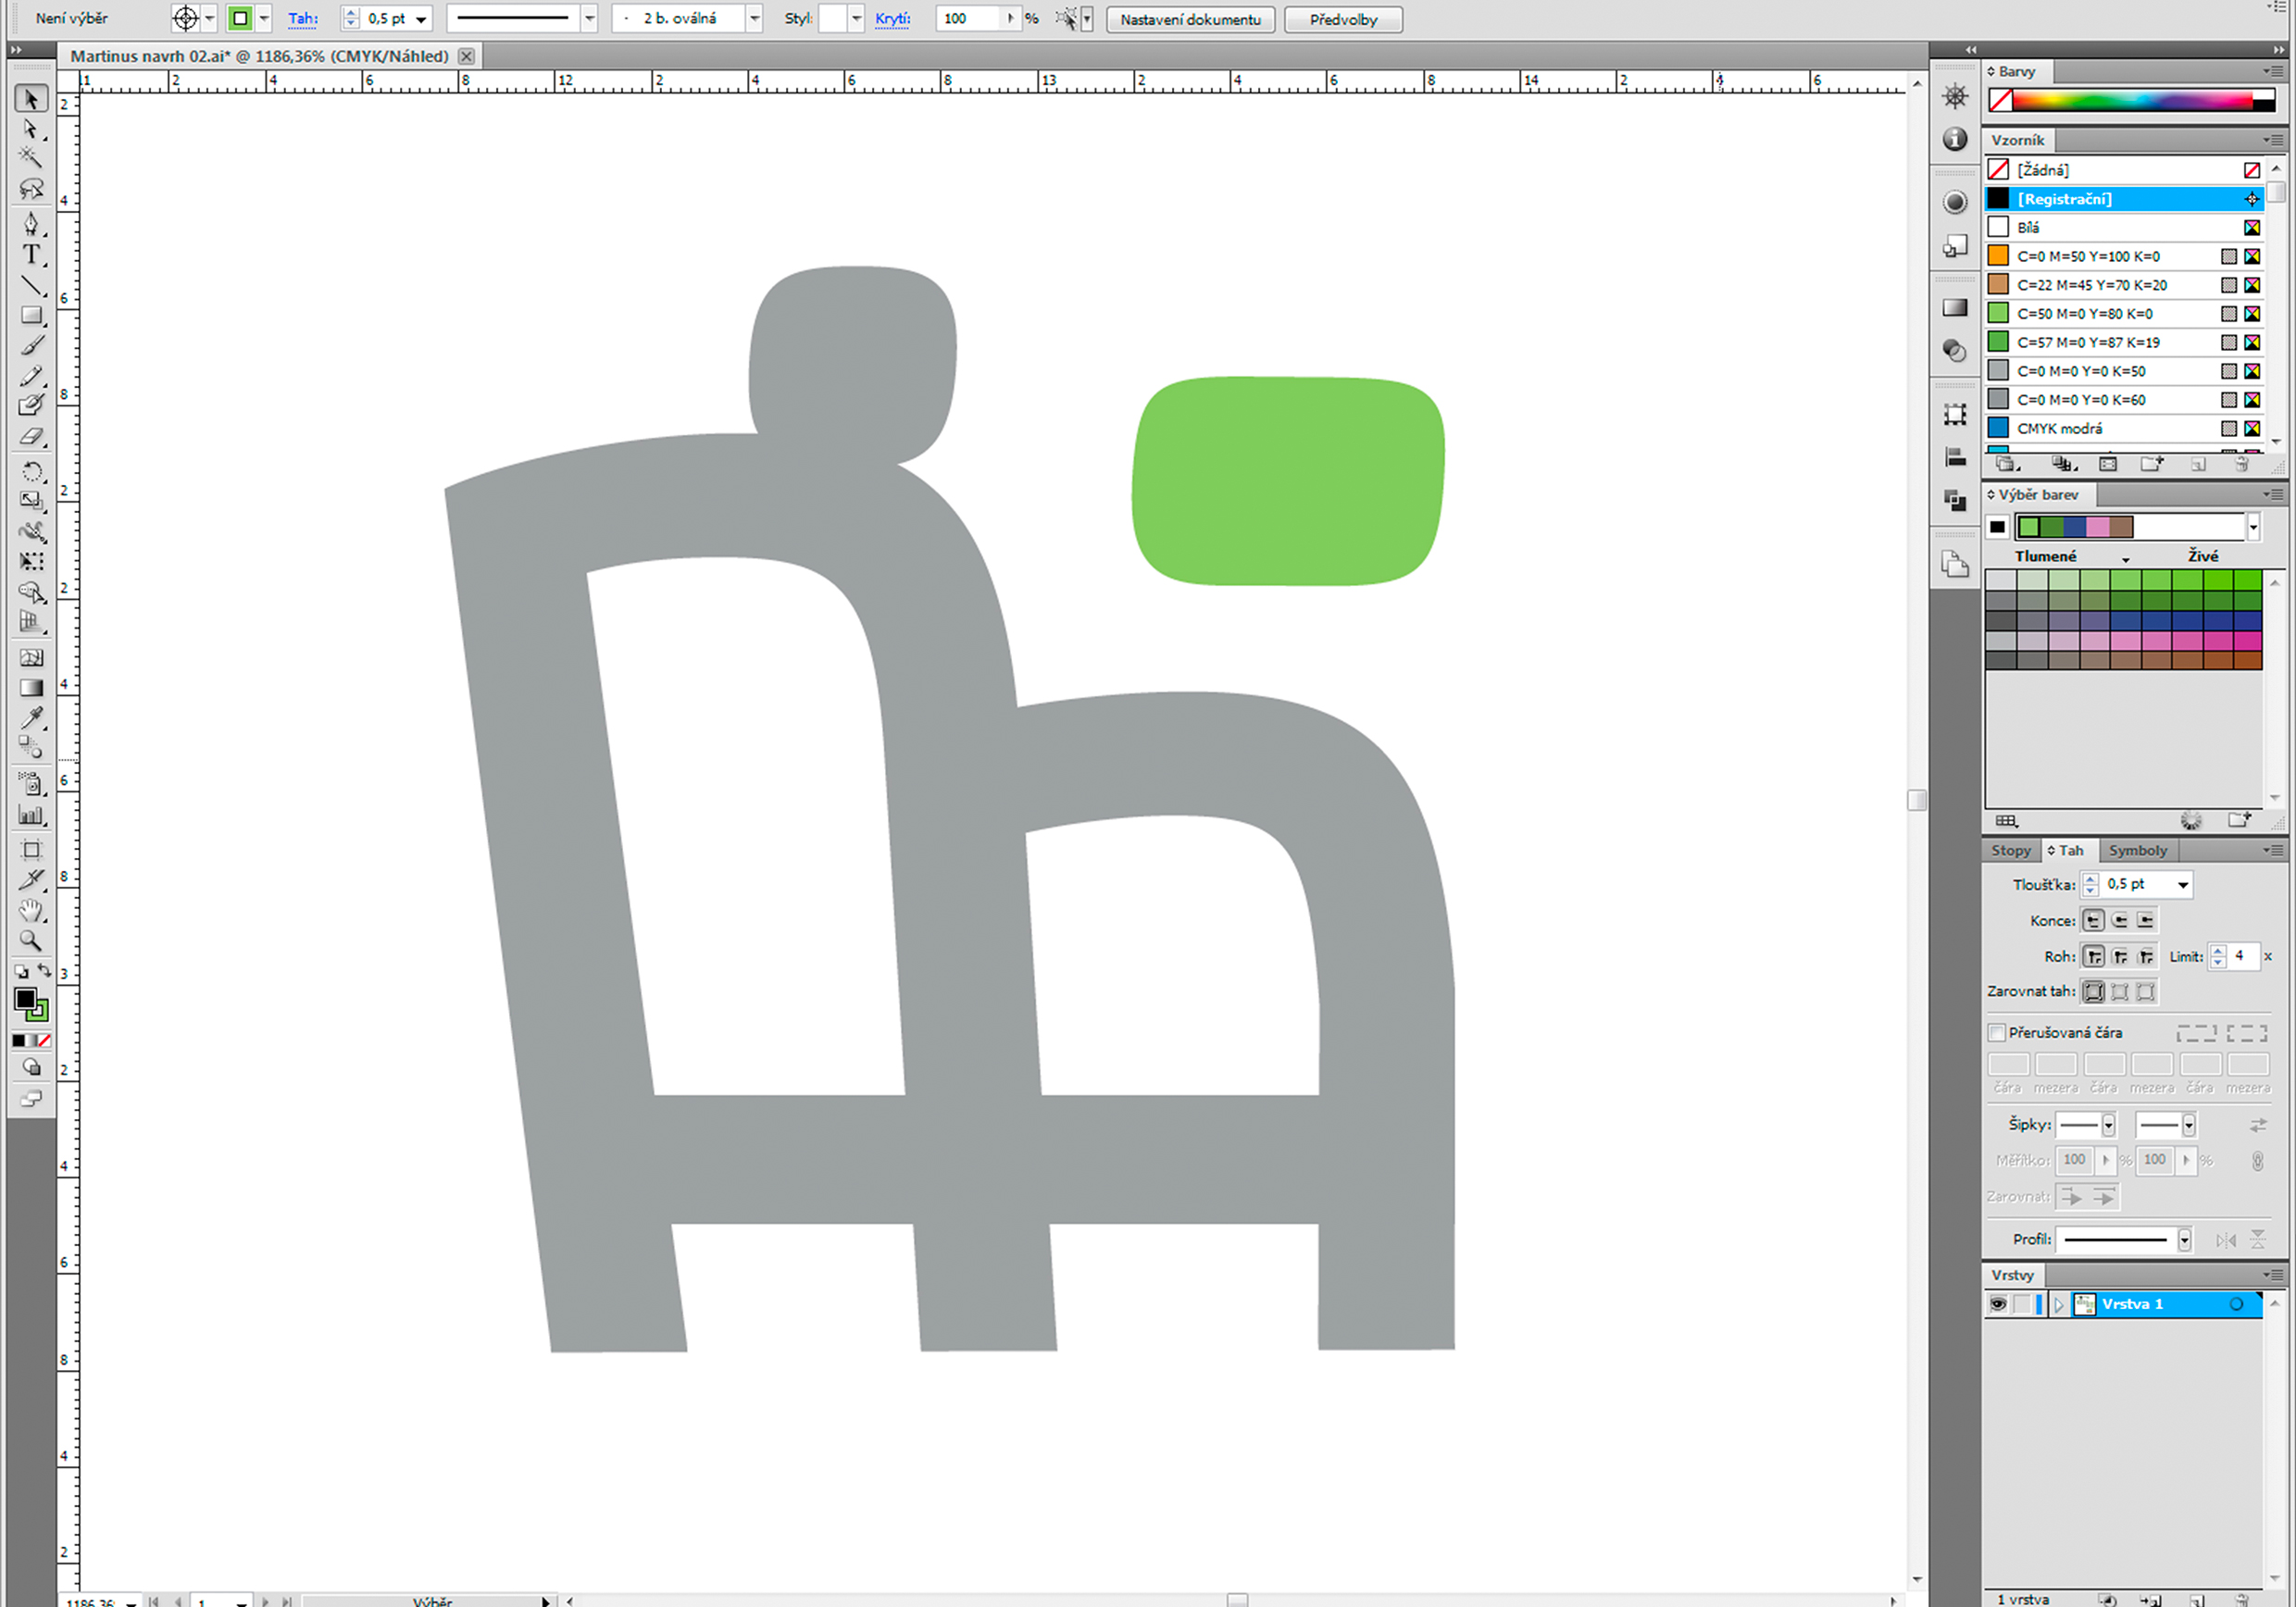Open the Tloušťka stroke weight dropdown
Image resolution: width=2296 pixels, height=1607 pixels.
pos(2183,884)
